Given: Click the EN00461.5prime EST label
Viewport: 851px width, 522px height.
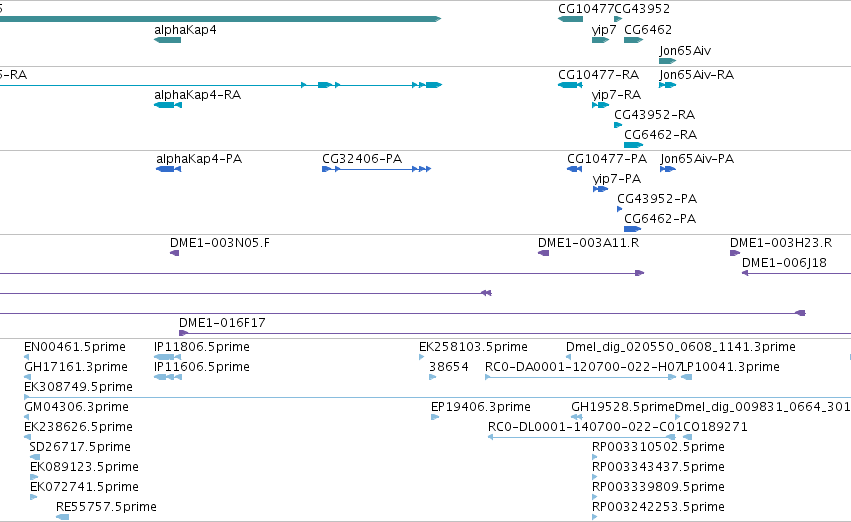Looking at the screenshot, I should tap(75, 347).
